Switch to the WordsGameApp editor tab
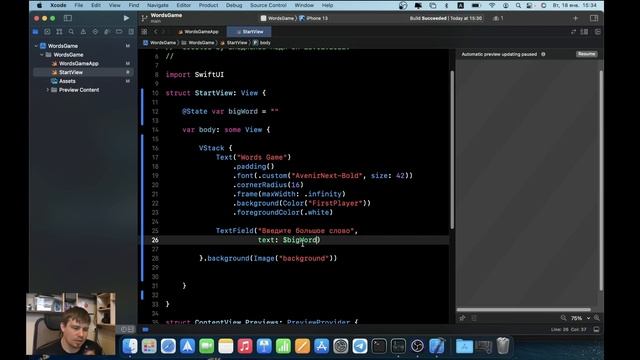This screenshot has height=360, width=640. tap(198, 32)
